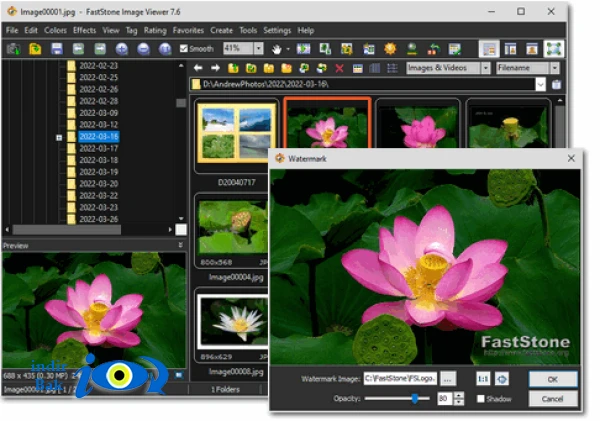Click the folder tree horizontal scrollbar

click(66, 230)
